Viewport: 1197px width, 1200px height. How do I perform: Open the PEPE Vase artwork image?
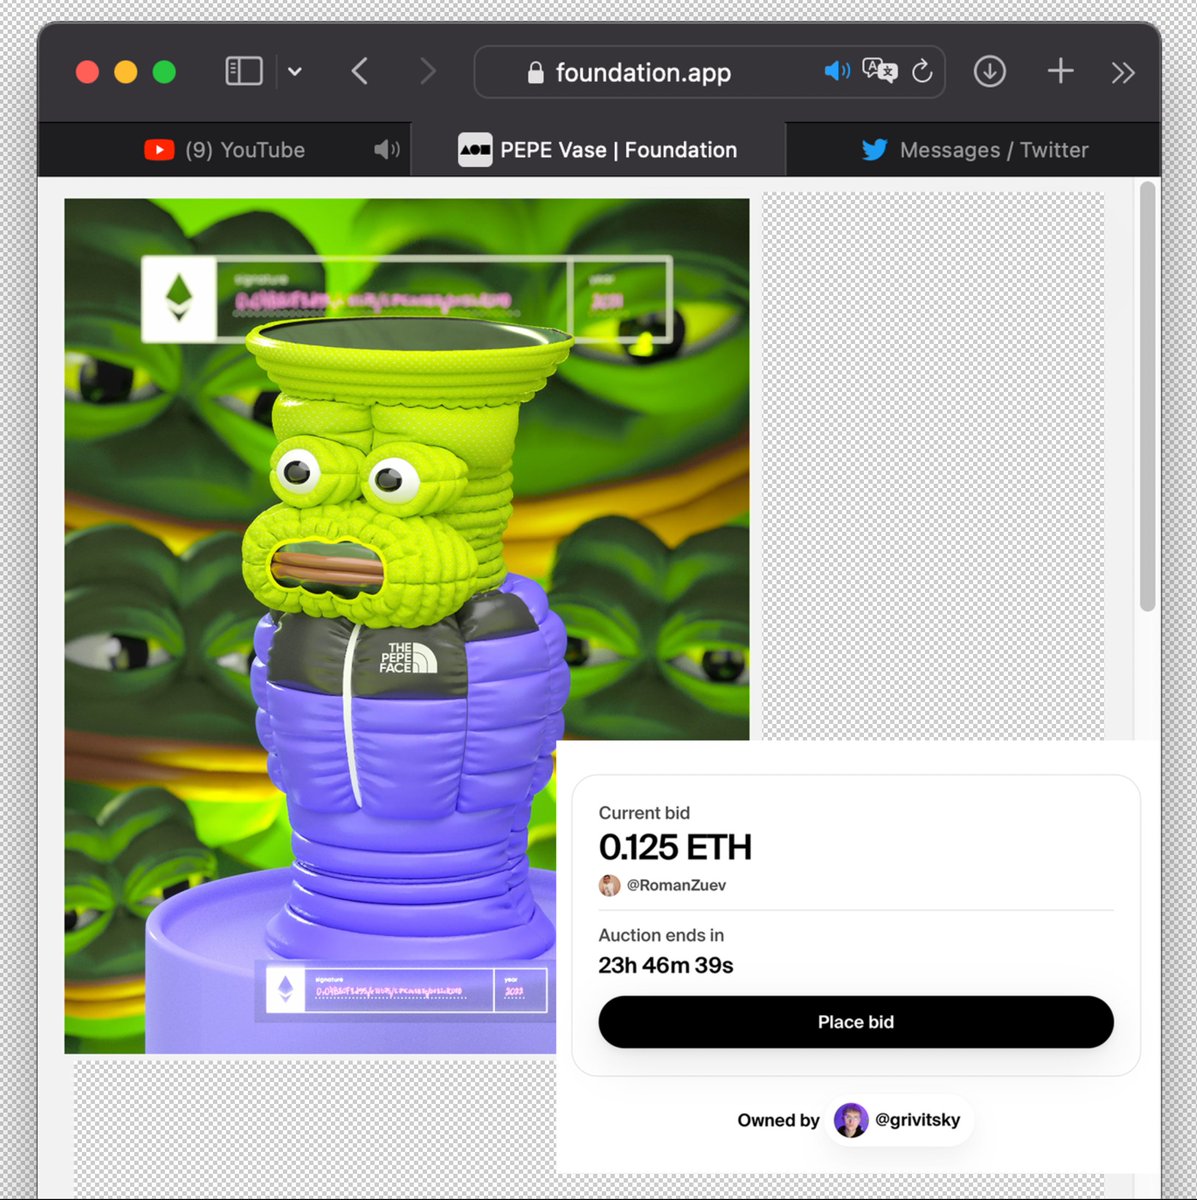tap(407, 626)
